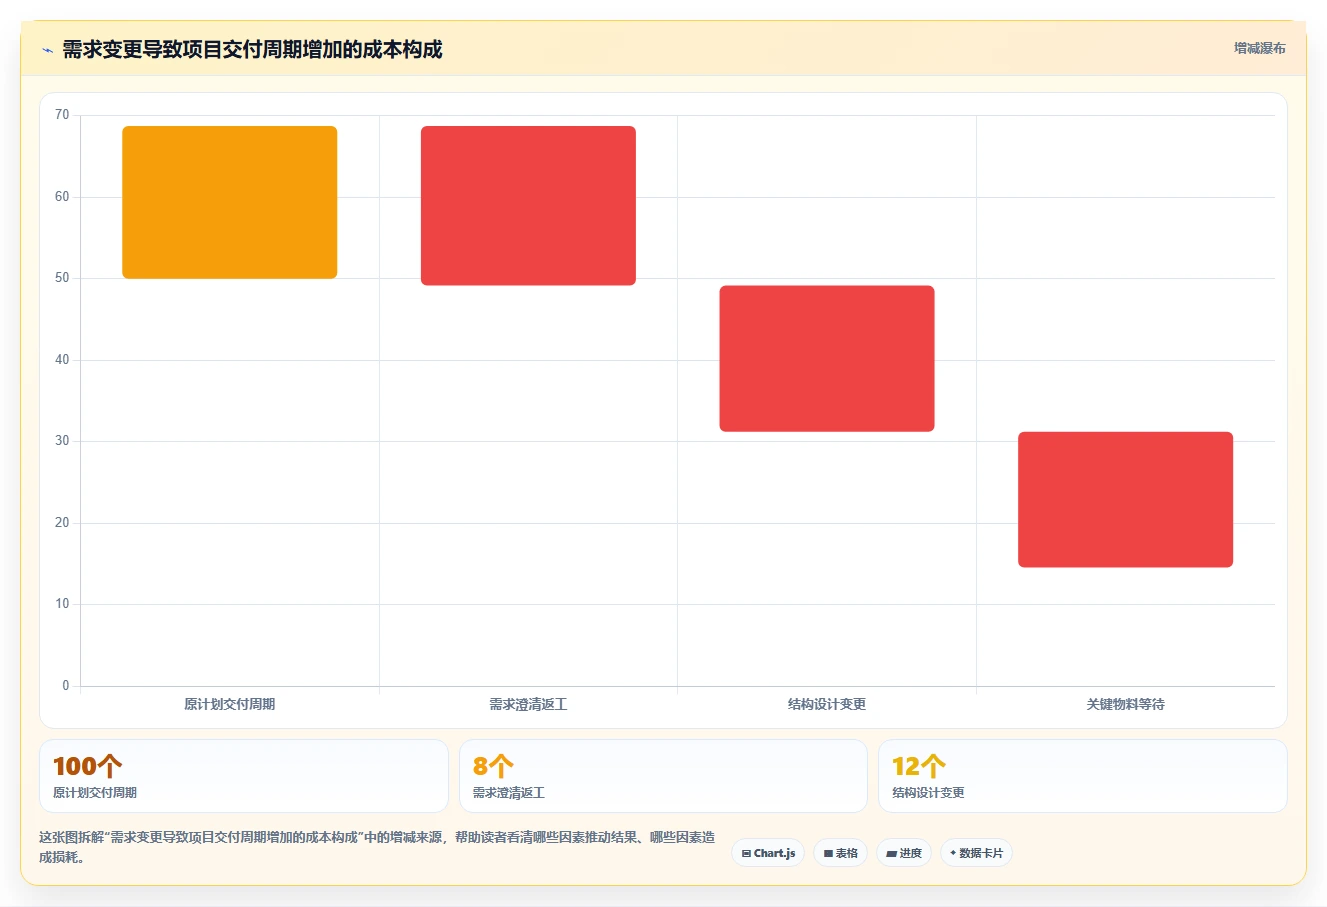Click the x-axis label 关键物料等待
Image resolution: width=1327 pixels, height=907 pixels.
click(1125, 704)
